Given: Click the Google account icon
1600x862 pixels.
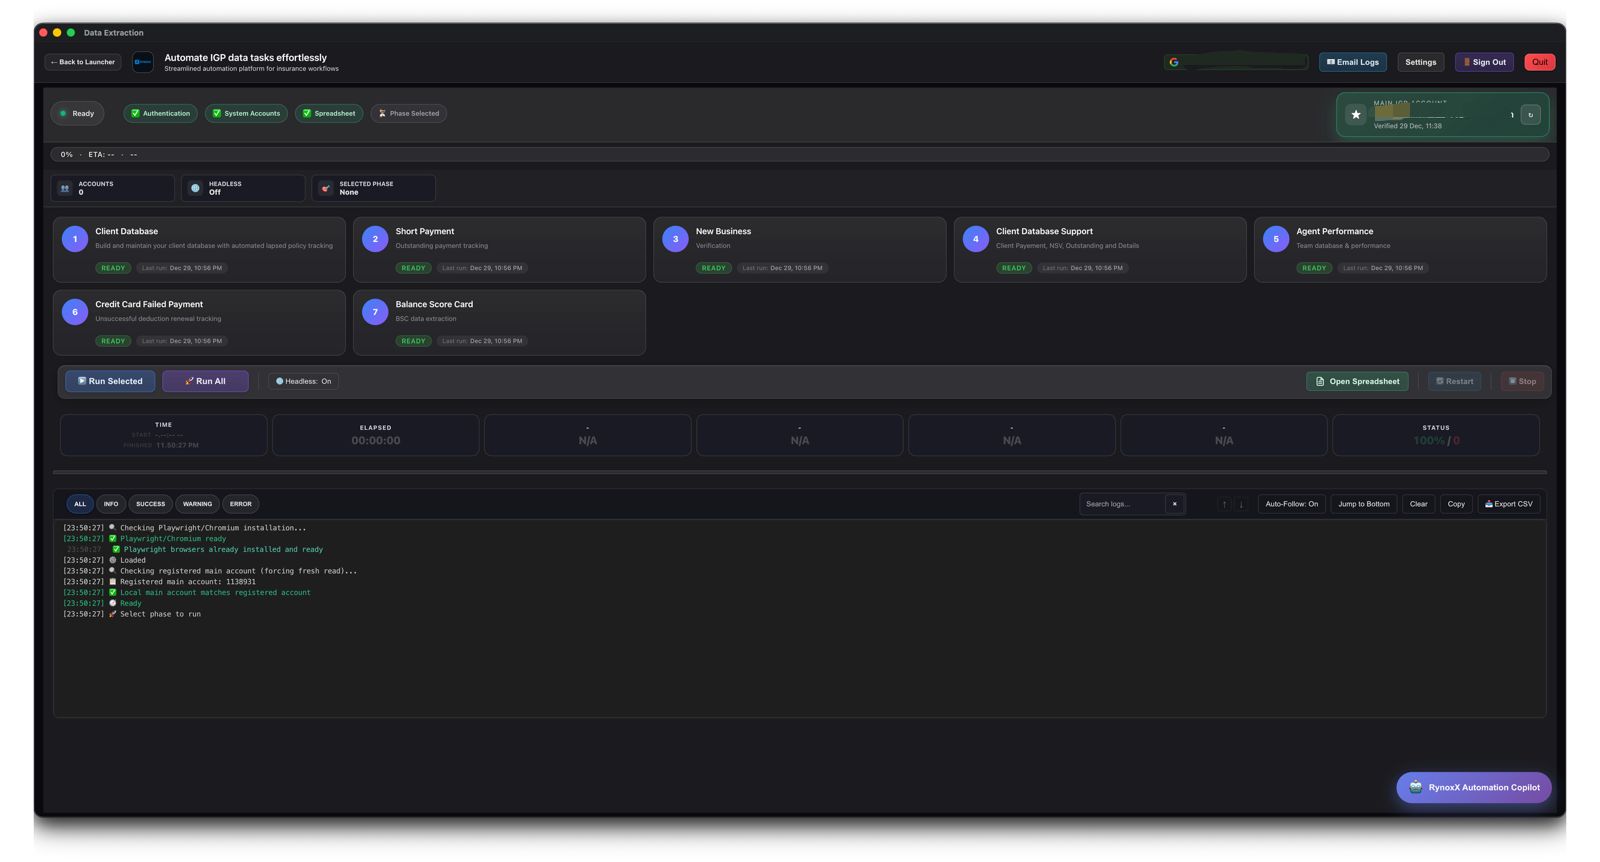Looking at the screenshot, I should pyautogui.click(x=1174, y=62).
